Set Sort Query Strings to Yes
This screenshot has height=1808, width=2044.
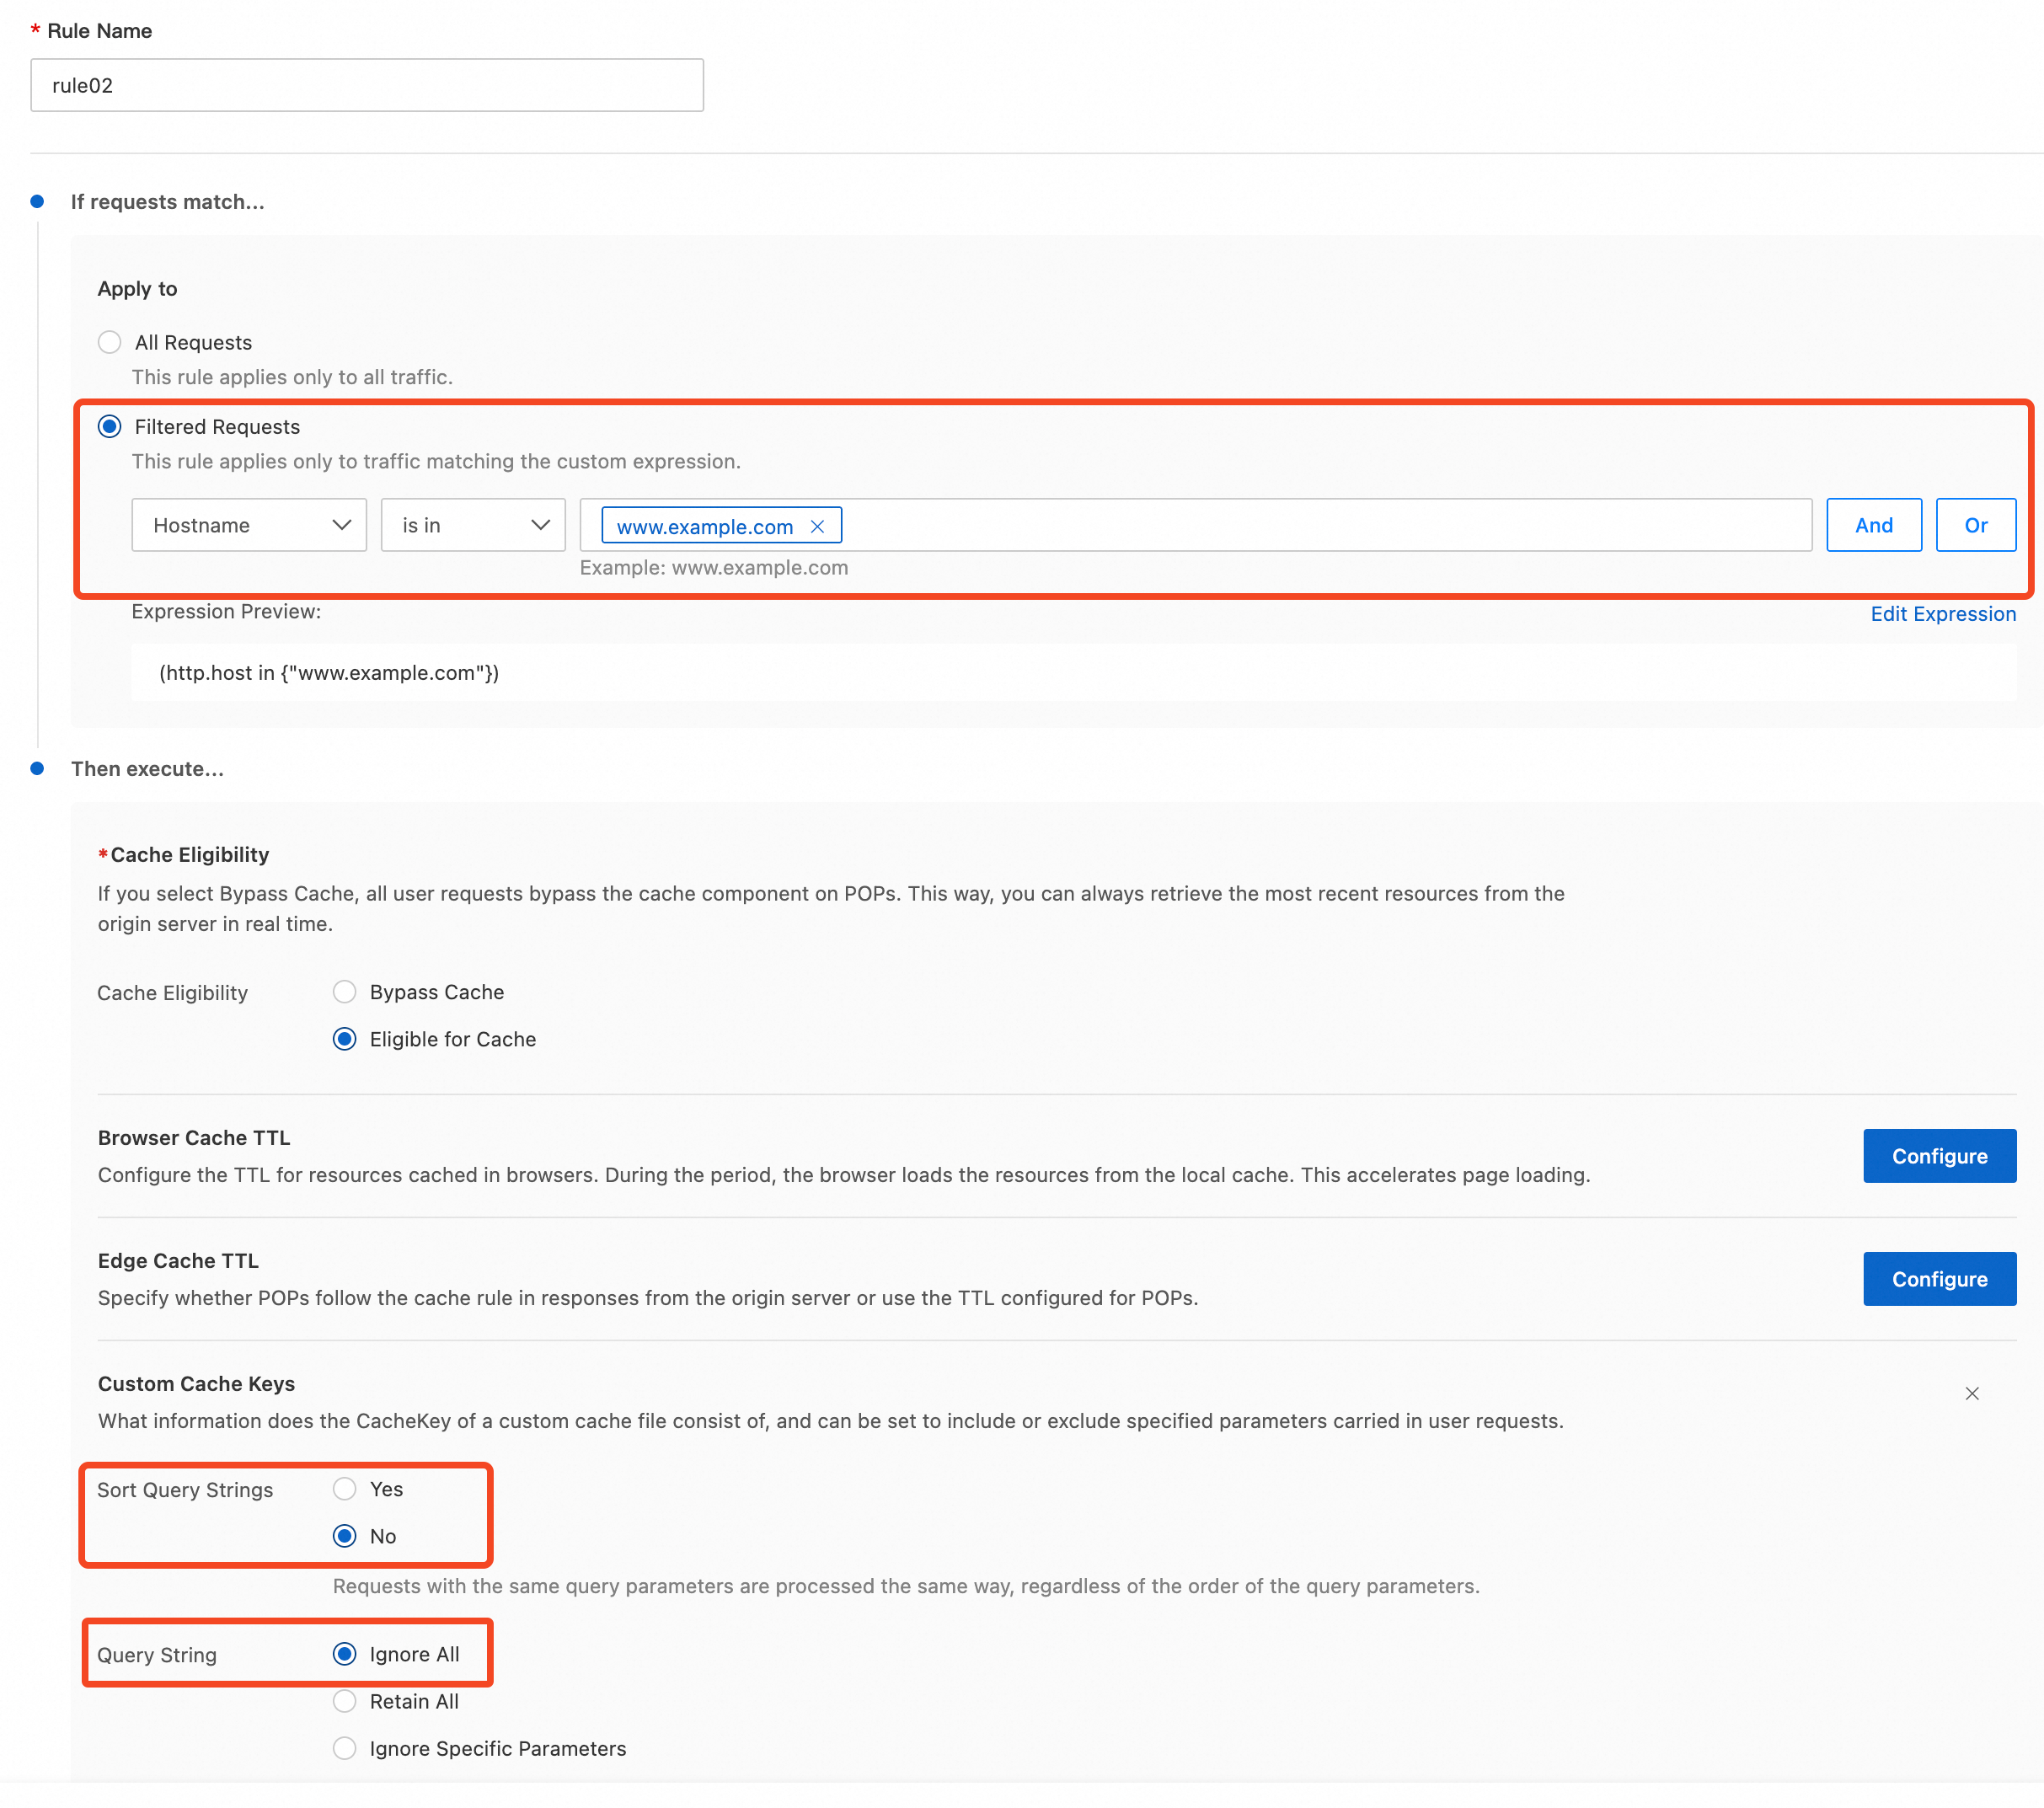point(345,1489)
